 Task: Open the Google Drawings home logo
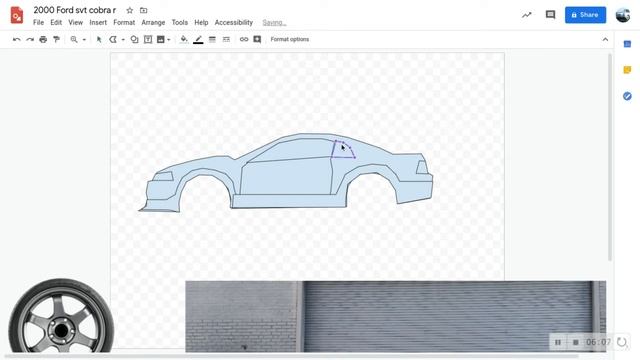17,15
